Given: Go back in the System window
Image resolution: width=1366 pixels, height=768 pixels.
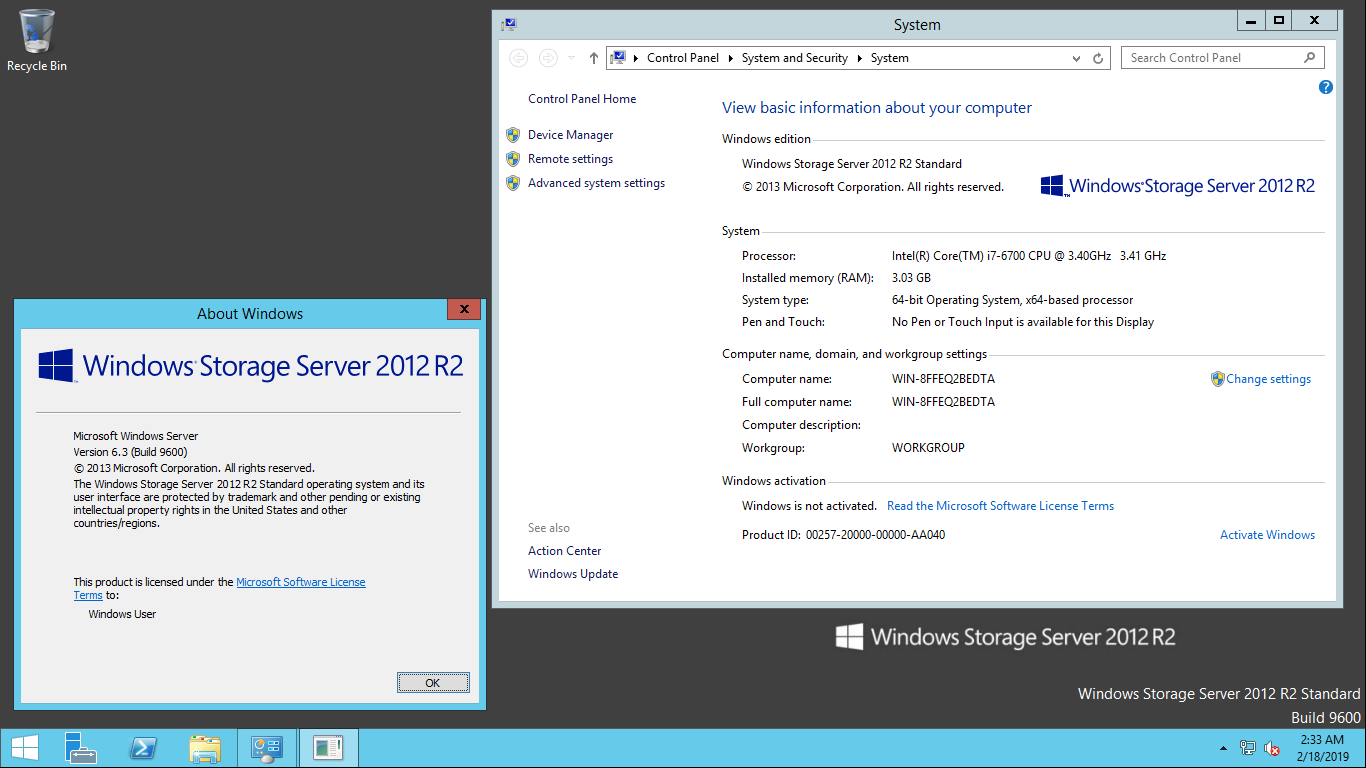Looking at the screenshot, I should click(518, 58).
